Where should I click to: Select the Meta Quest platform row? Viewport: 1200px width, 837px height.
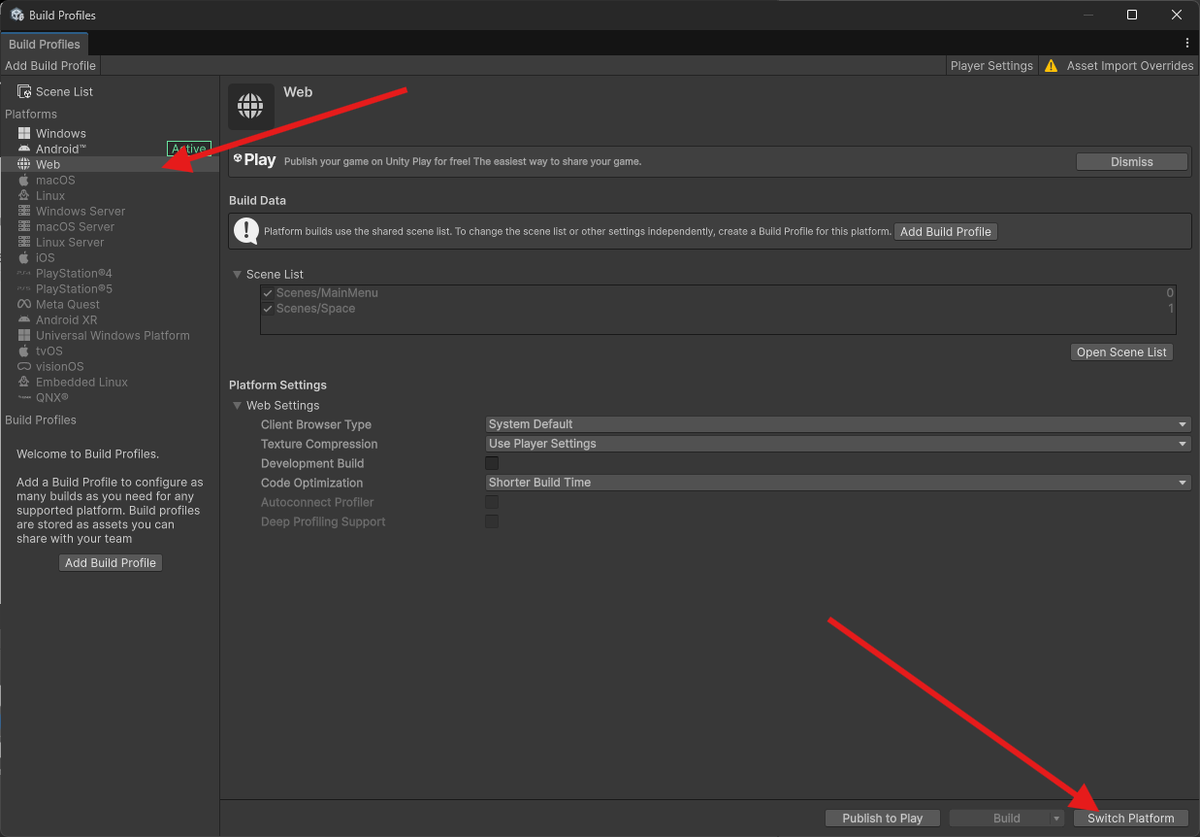pyautogui.click(x=110, y=304)
